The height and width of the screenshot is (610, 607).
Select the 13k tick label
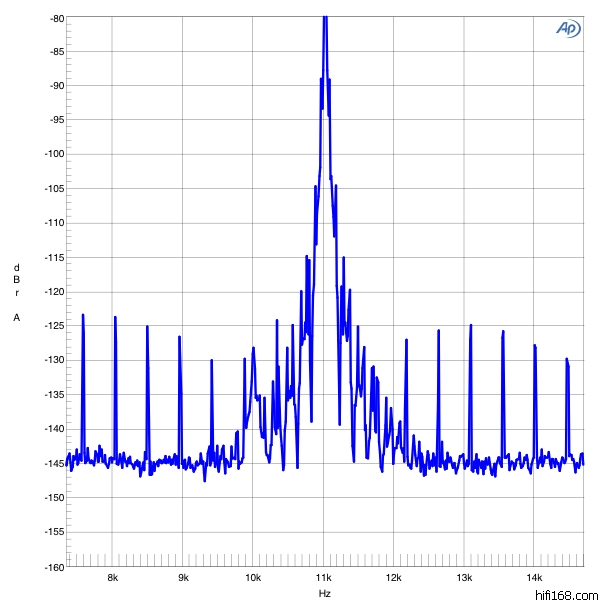(x=464, y=577)
